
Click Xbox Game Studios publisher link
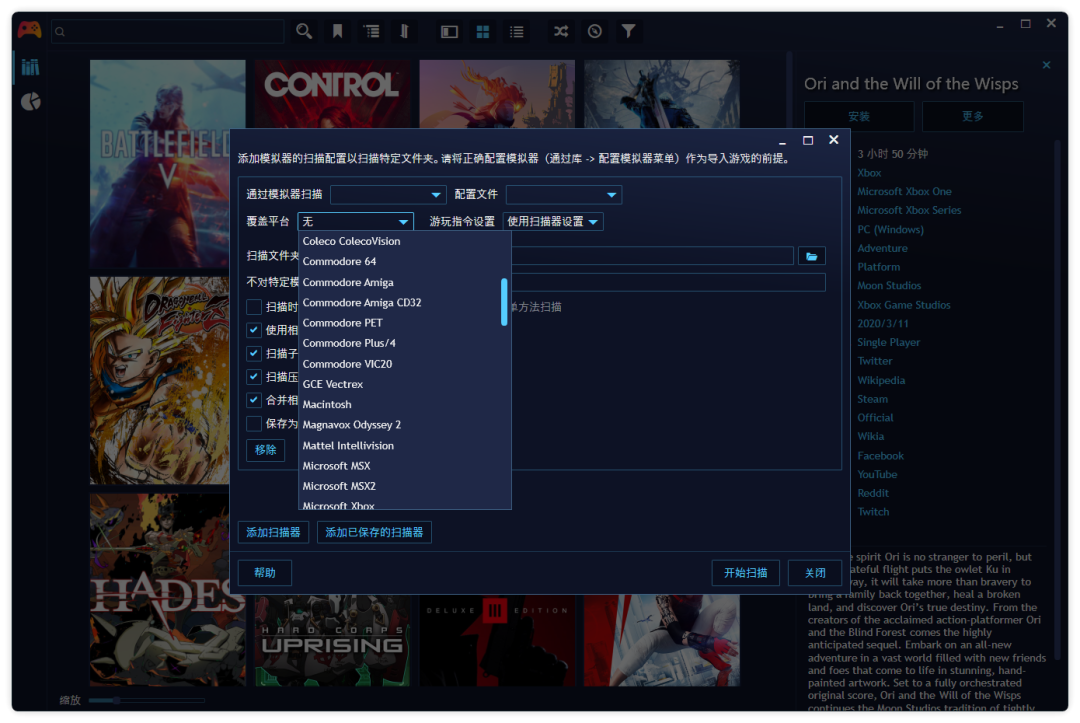904,305
